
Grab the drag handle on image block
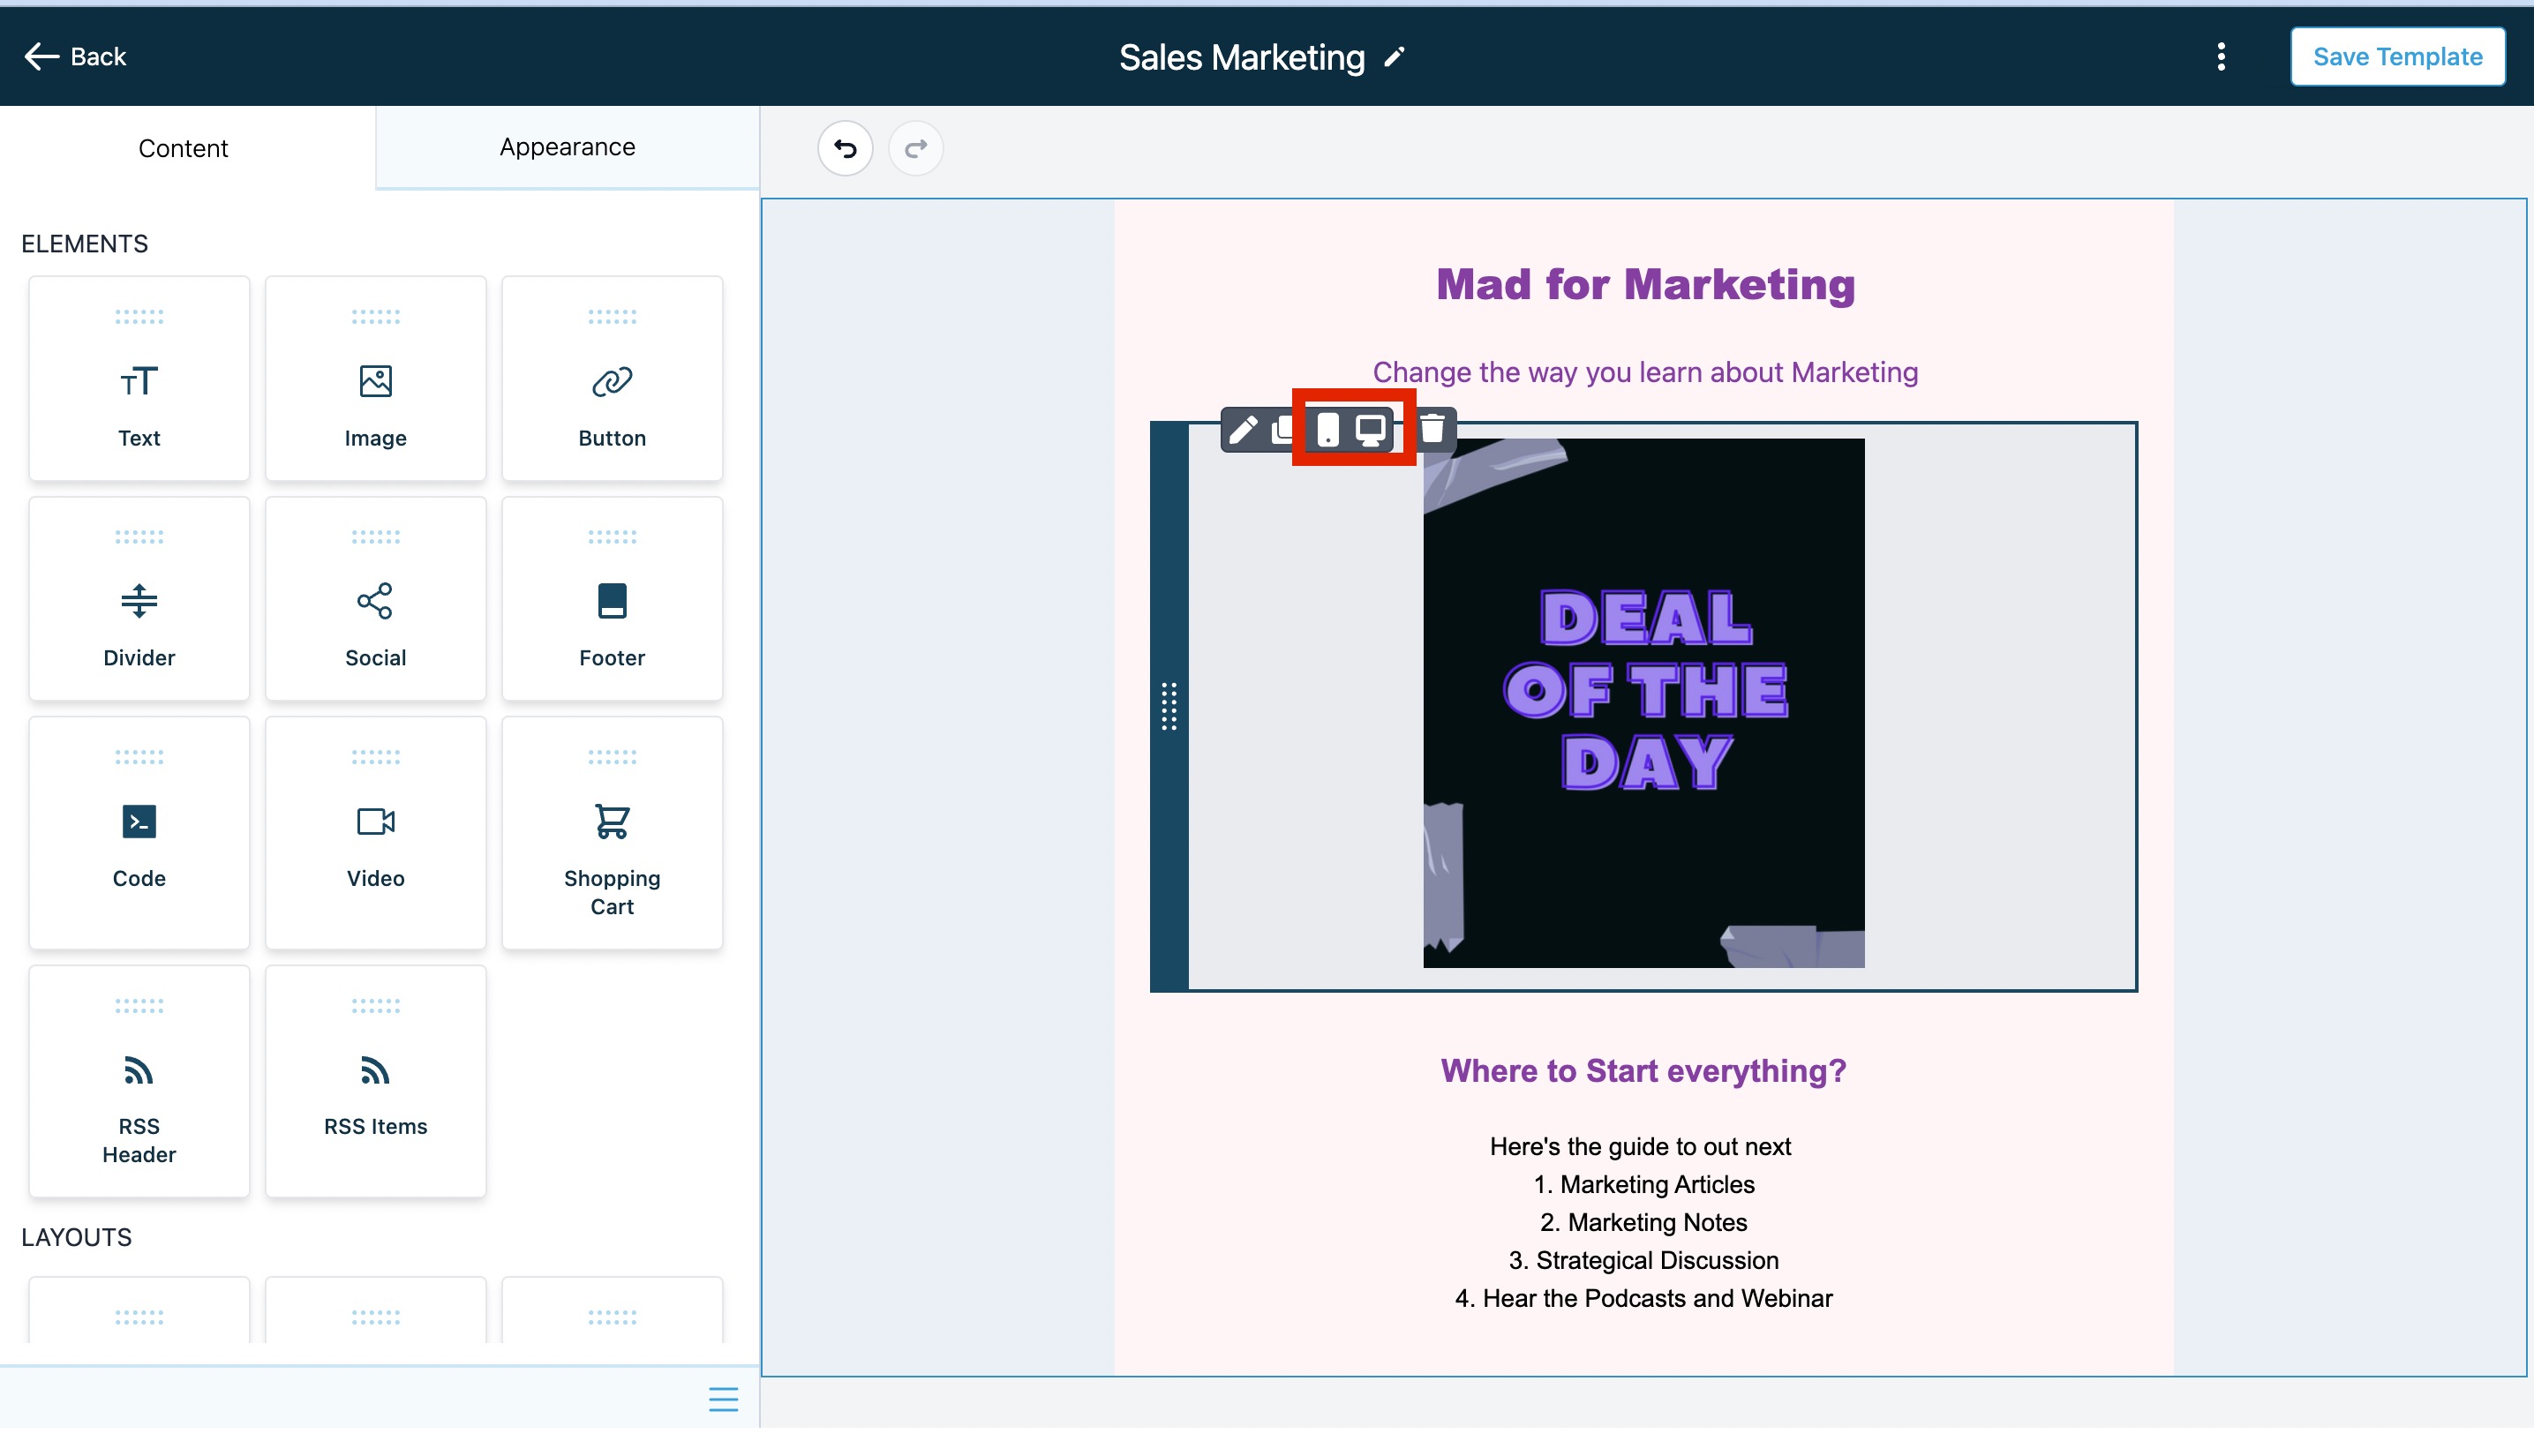(x=1168, y=706)
